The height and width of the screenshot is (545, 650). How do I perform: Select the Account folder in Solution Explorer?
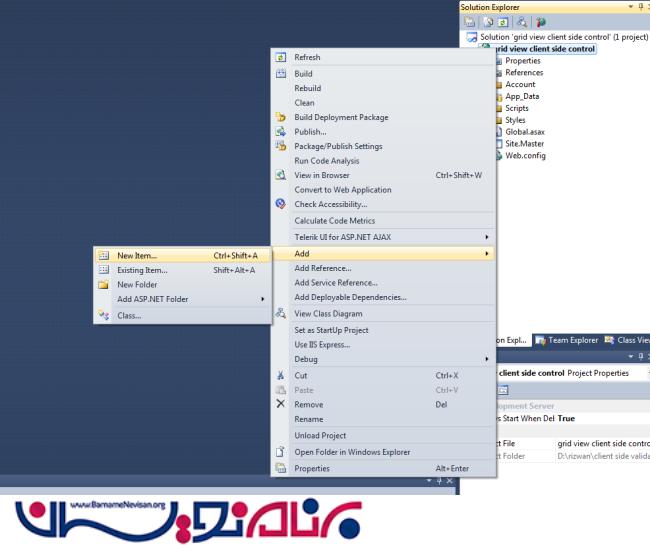(x=520, y=85)
